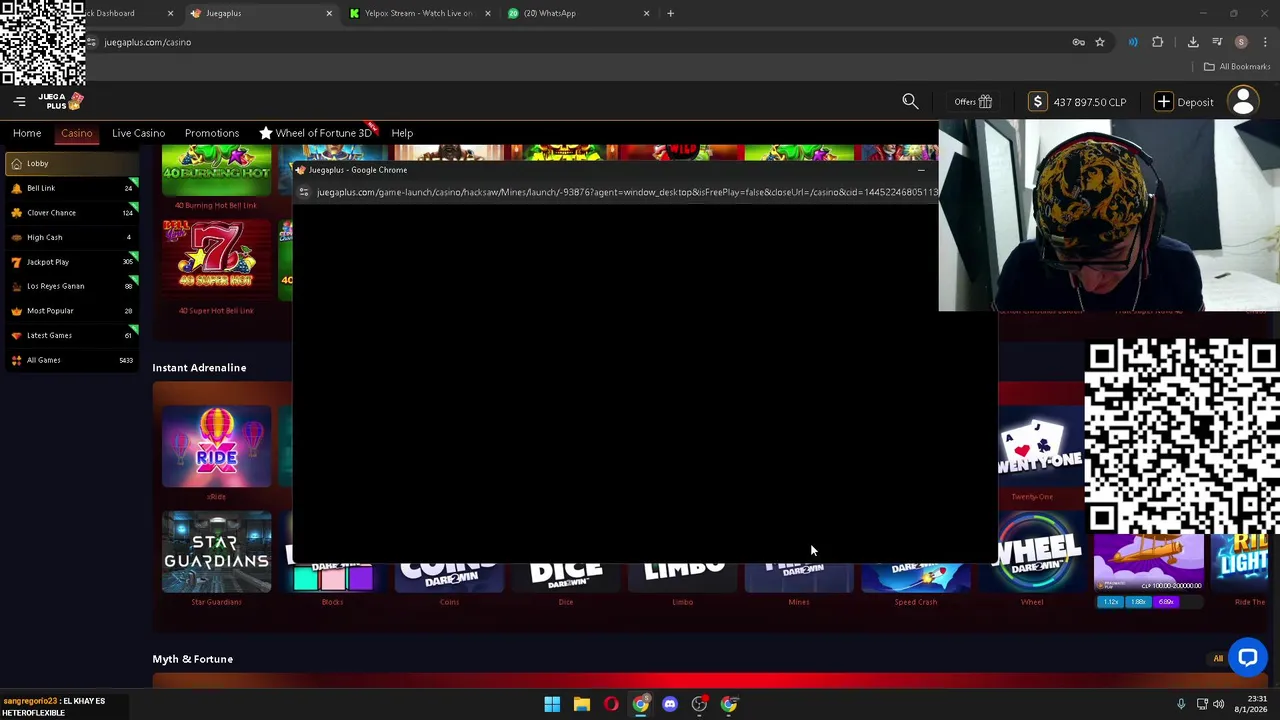1280x720 pixels.
Task: Select the Casino menu item
Action: tap(77, 133)
